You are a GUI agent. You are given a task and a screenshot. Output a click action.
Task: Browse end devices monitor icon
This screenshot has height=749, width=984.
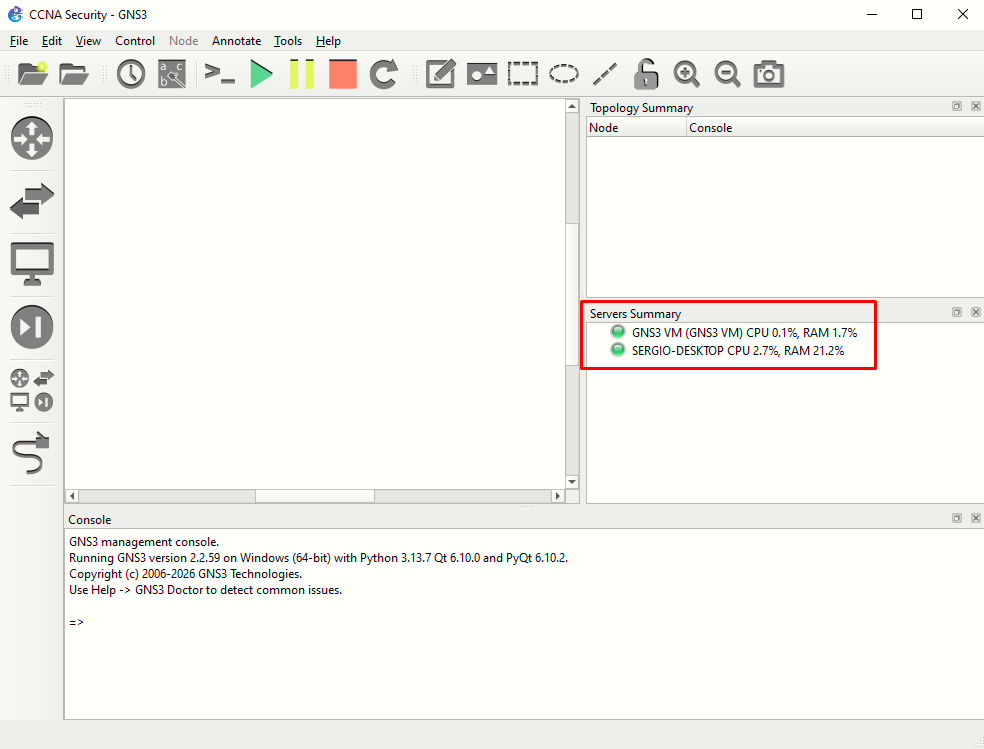(x=32, y=263)
